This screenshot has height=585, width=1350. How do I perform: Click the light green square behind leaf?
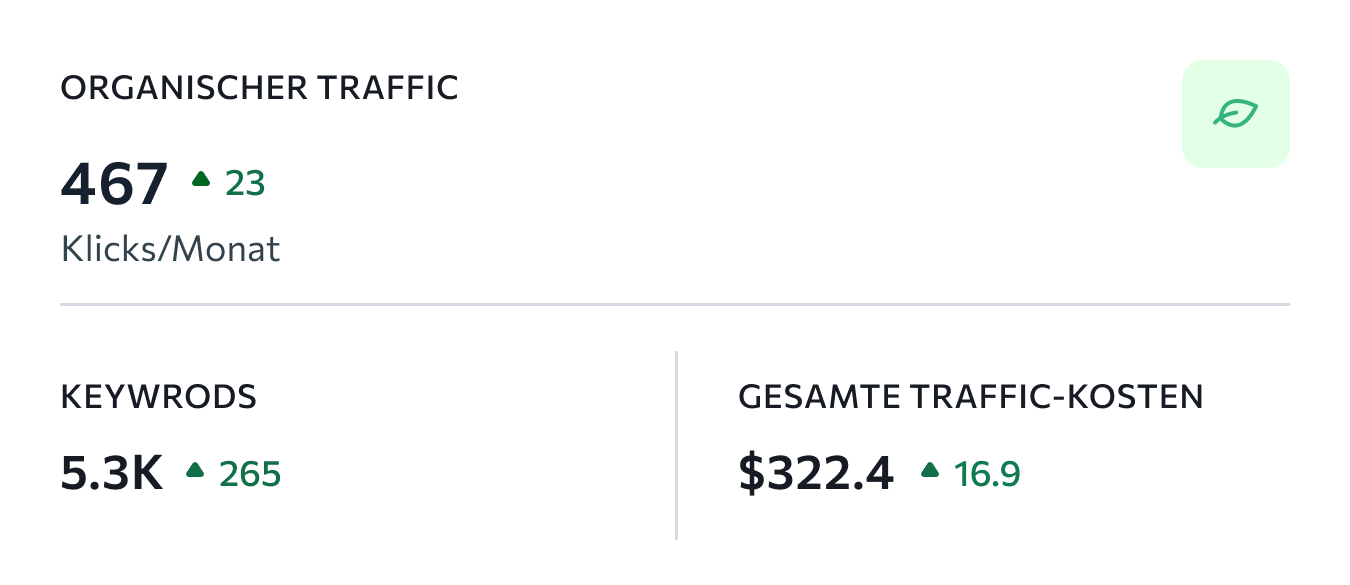pos(1236,114)
